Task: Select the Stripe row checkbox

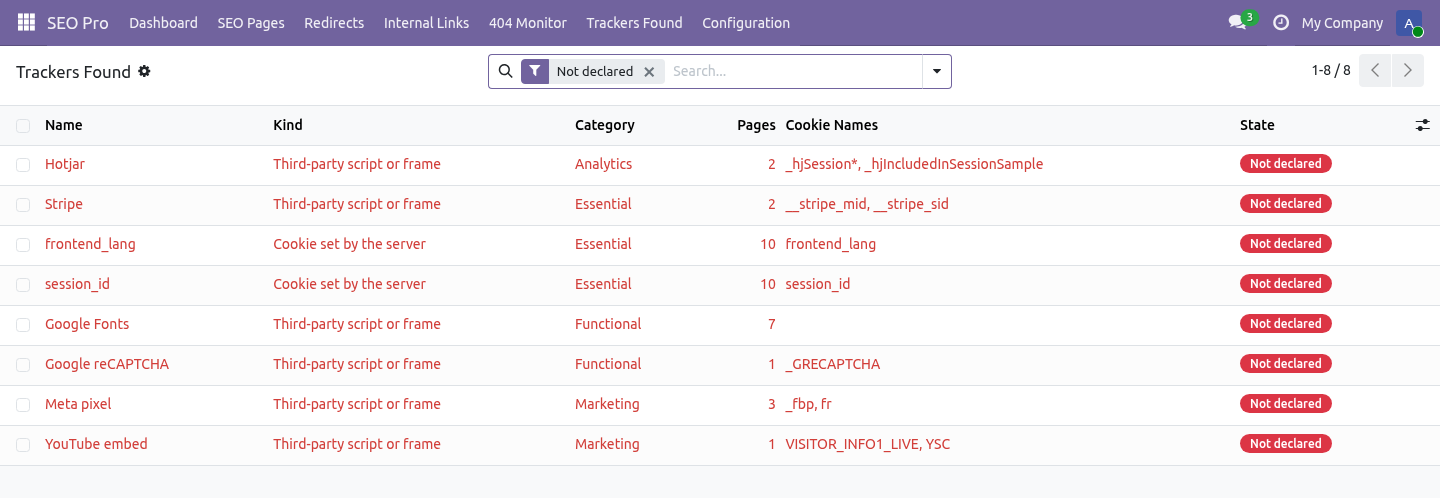Action: pos(23,204)
